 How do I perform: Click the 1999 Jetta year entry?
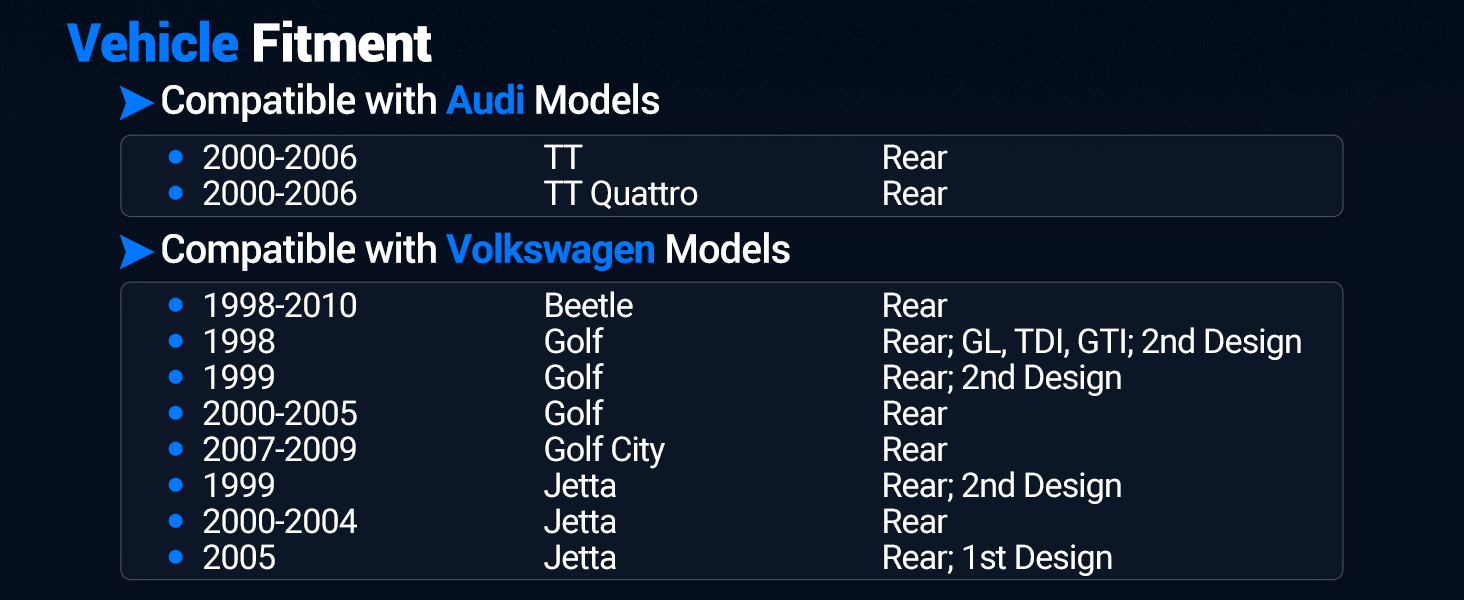[239, 485]
